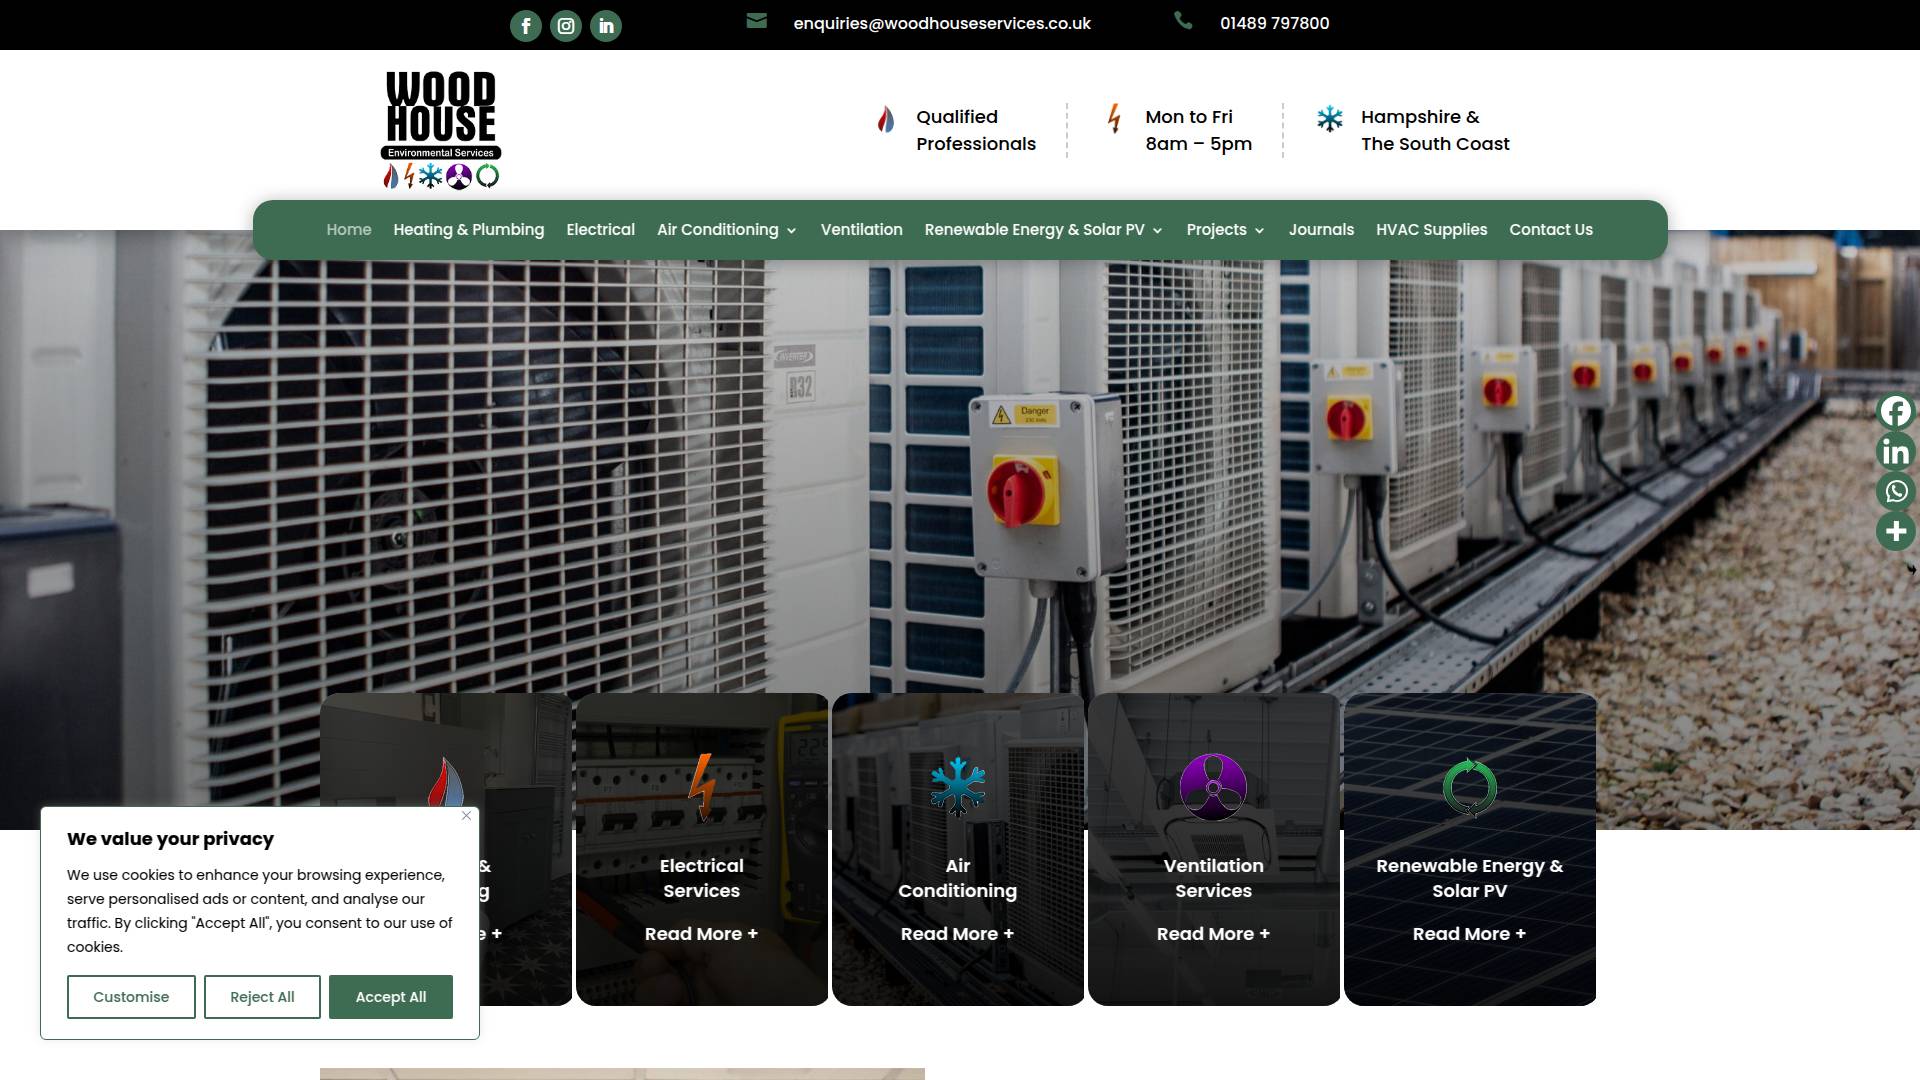The width and height of the screenshot is (1920, 1080).
Task: Expand Renewable Energy & Solar PV dropdown
Action: point(1157,231)
